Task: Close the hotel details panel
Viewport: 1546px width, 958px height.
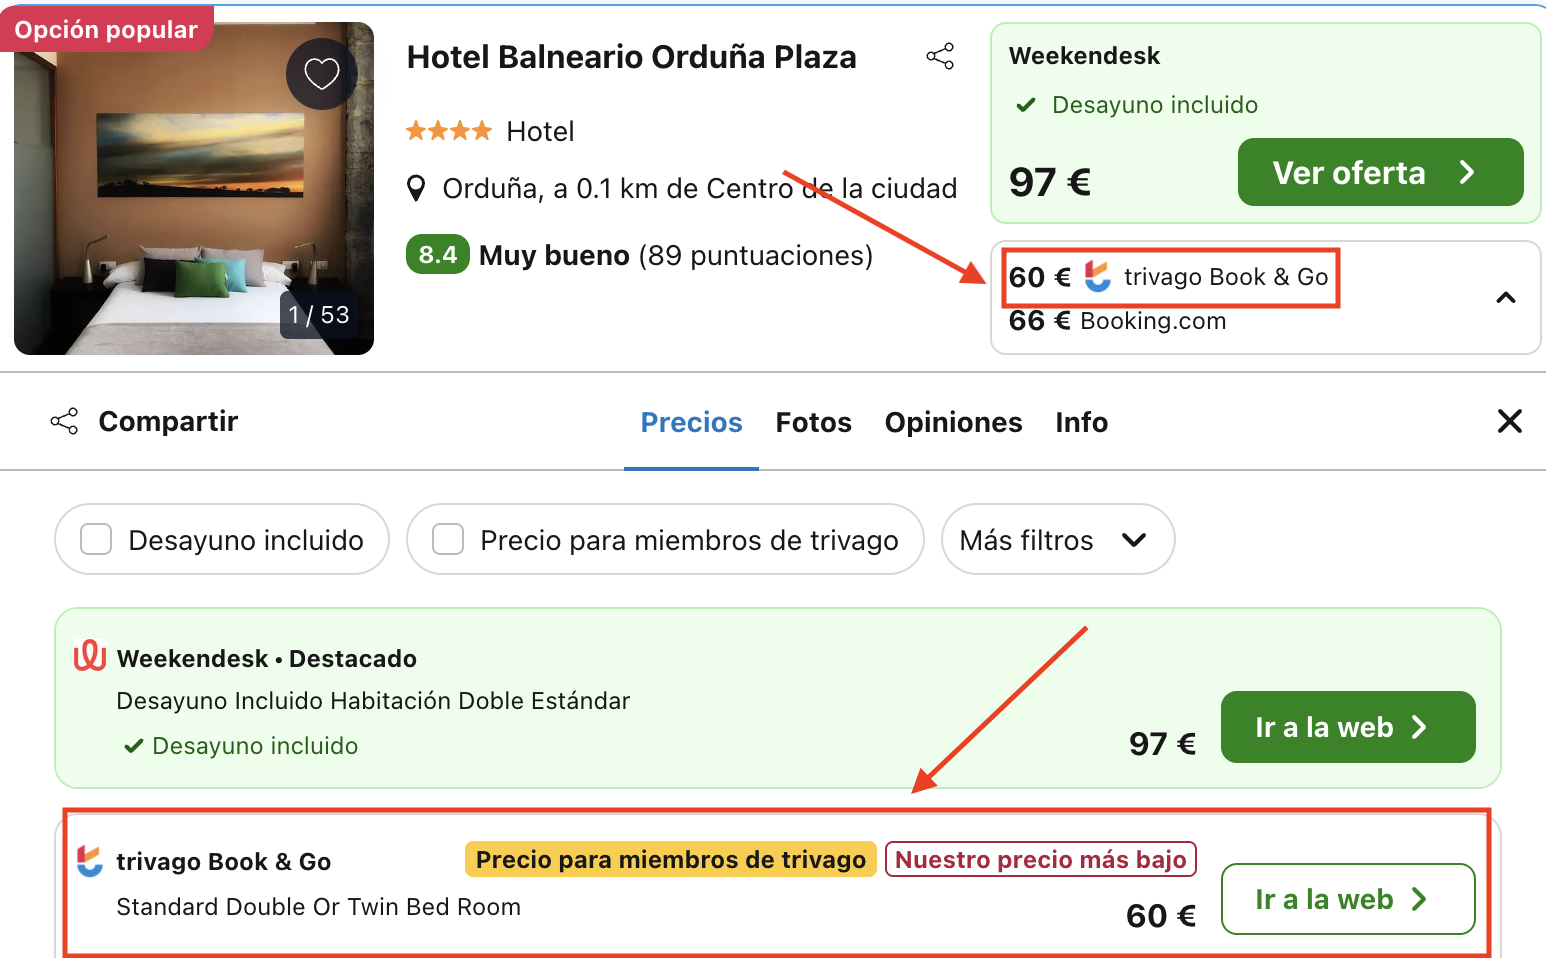Action: (1509, 421)
